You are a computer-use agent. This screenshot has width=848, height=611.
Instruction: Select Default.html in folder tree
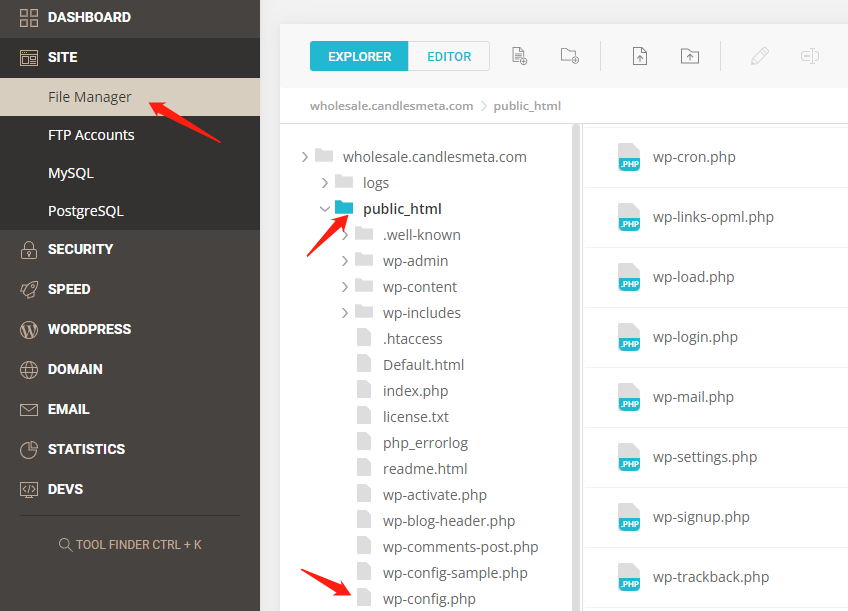tap(423, 365)
